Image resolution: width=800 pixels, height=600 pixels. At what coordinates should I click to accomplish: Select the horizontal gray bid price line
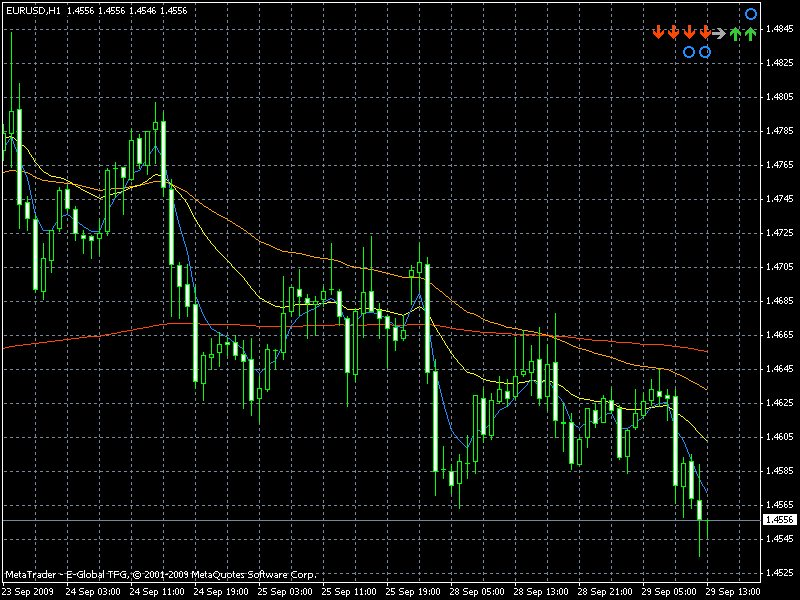pos(382,520)
